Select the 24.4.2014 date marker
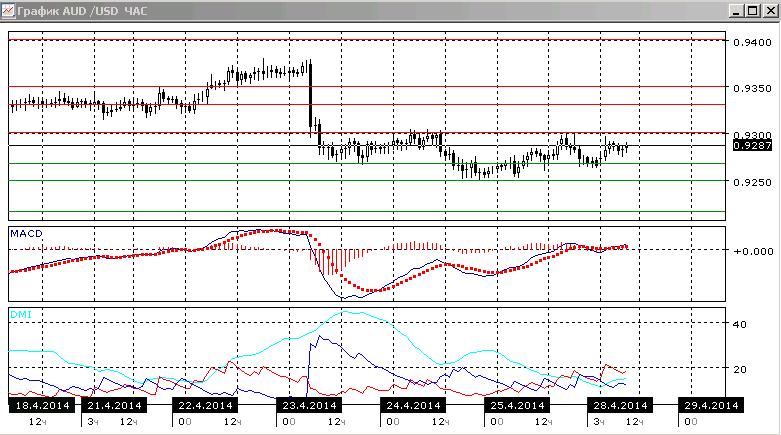The image size is (781, 435). (412, 405)
